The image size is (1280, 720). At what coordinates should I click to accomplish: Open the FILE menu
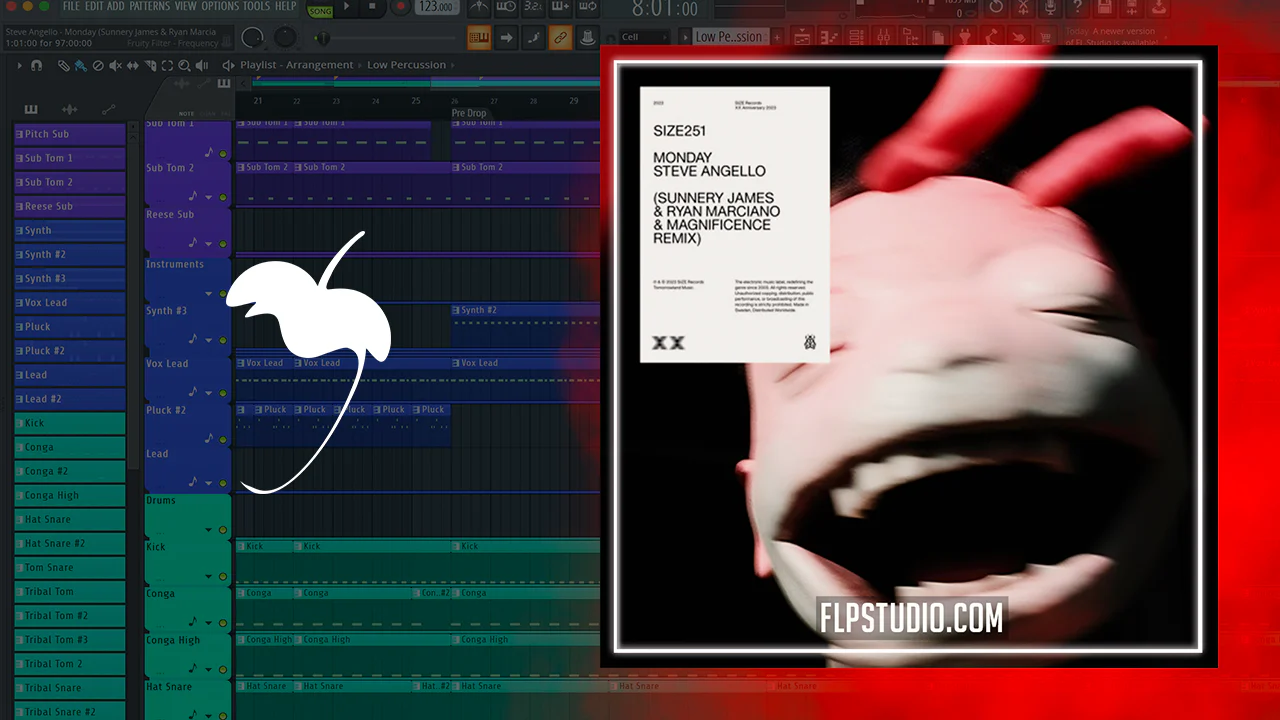71,7
